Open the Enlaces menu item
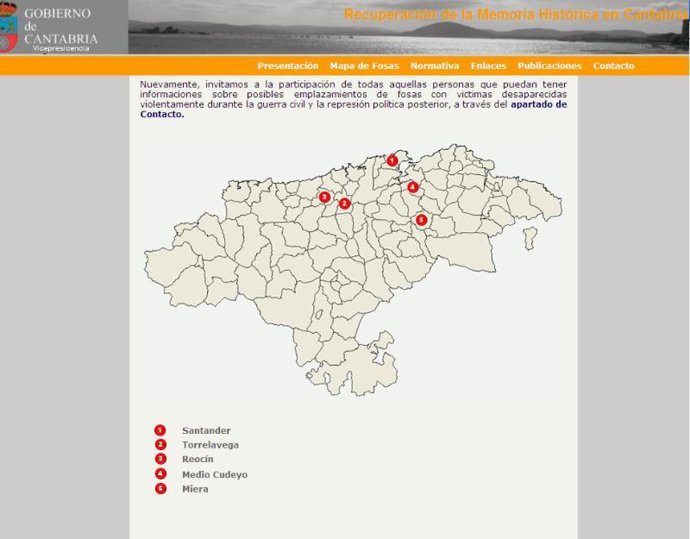 pos(488,66)
